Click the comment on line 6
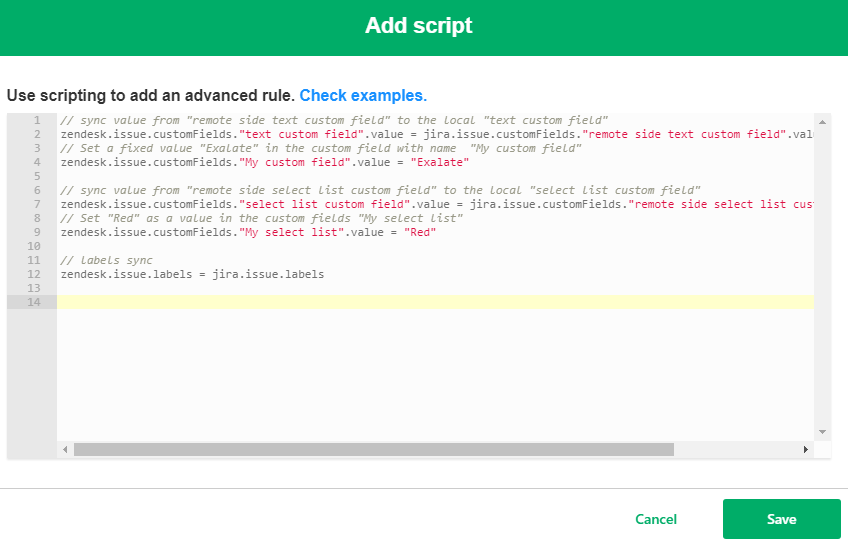848x544 pixels. 380,190
